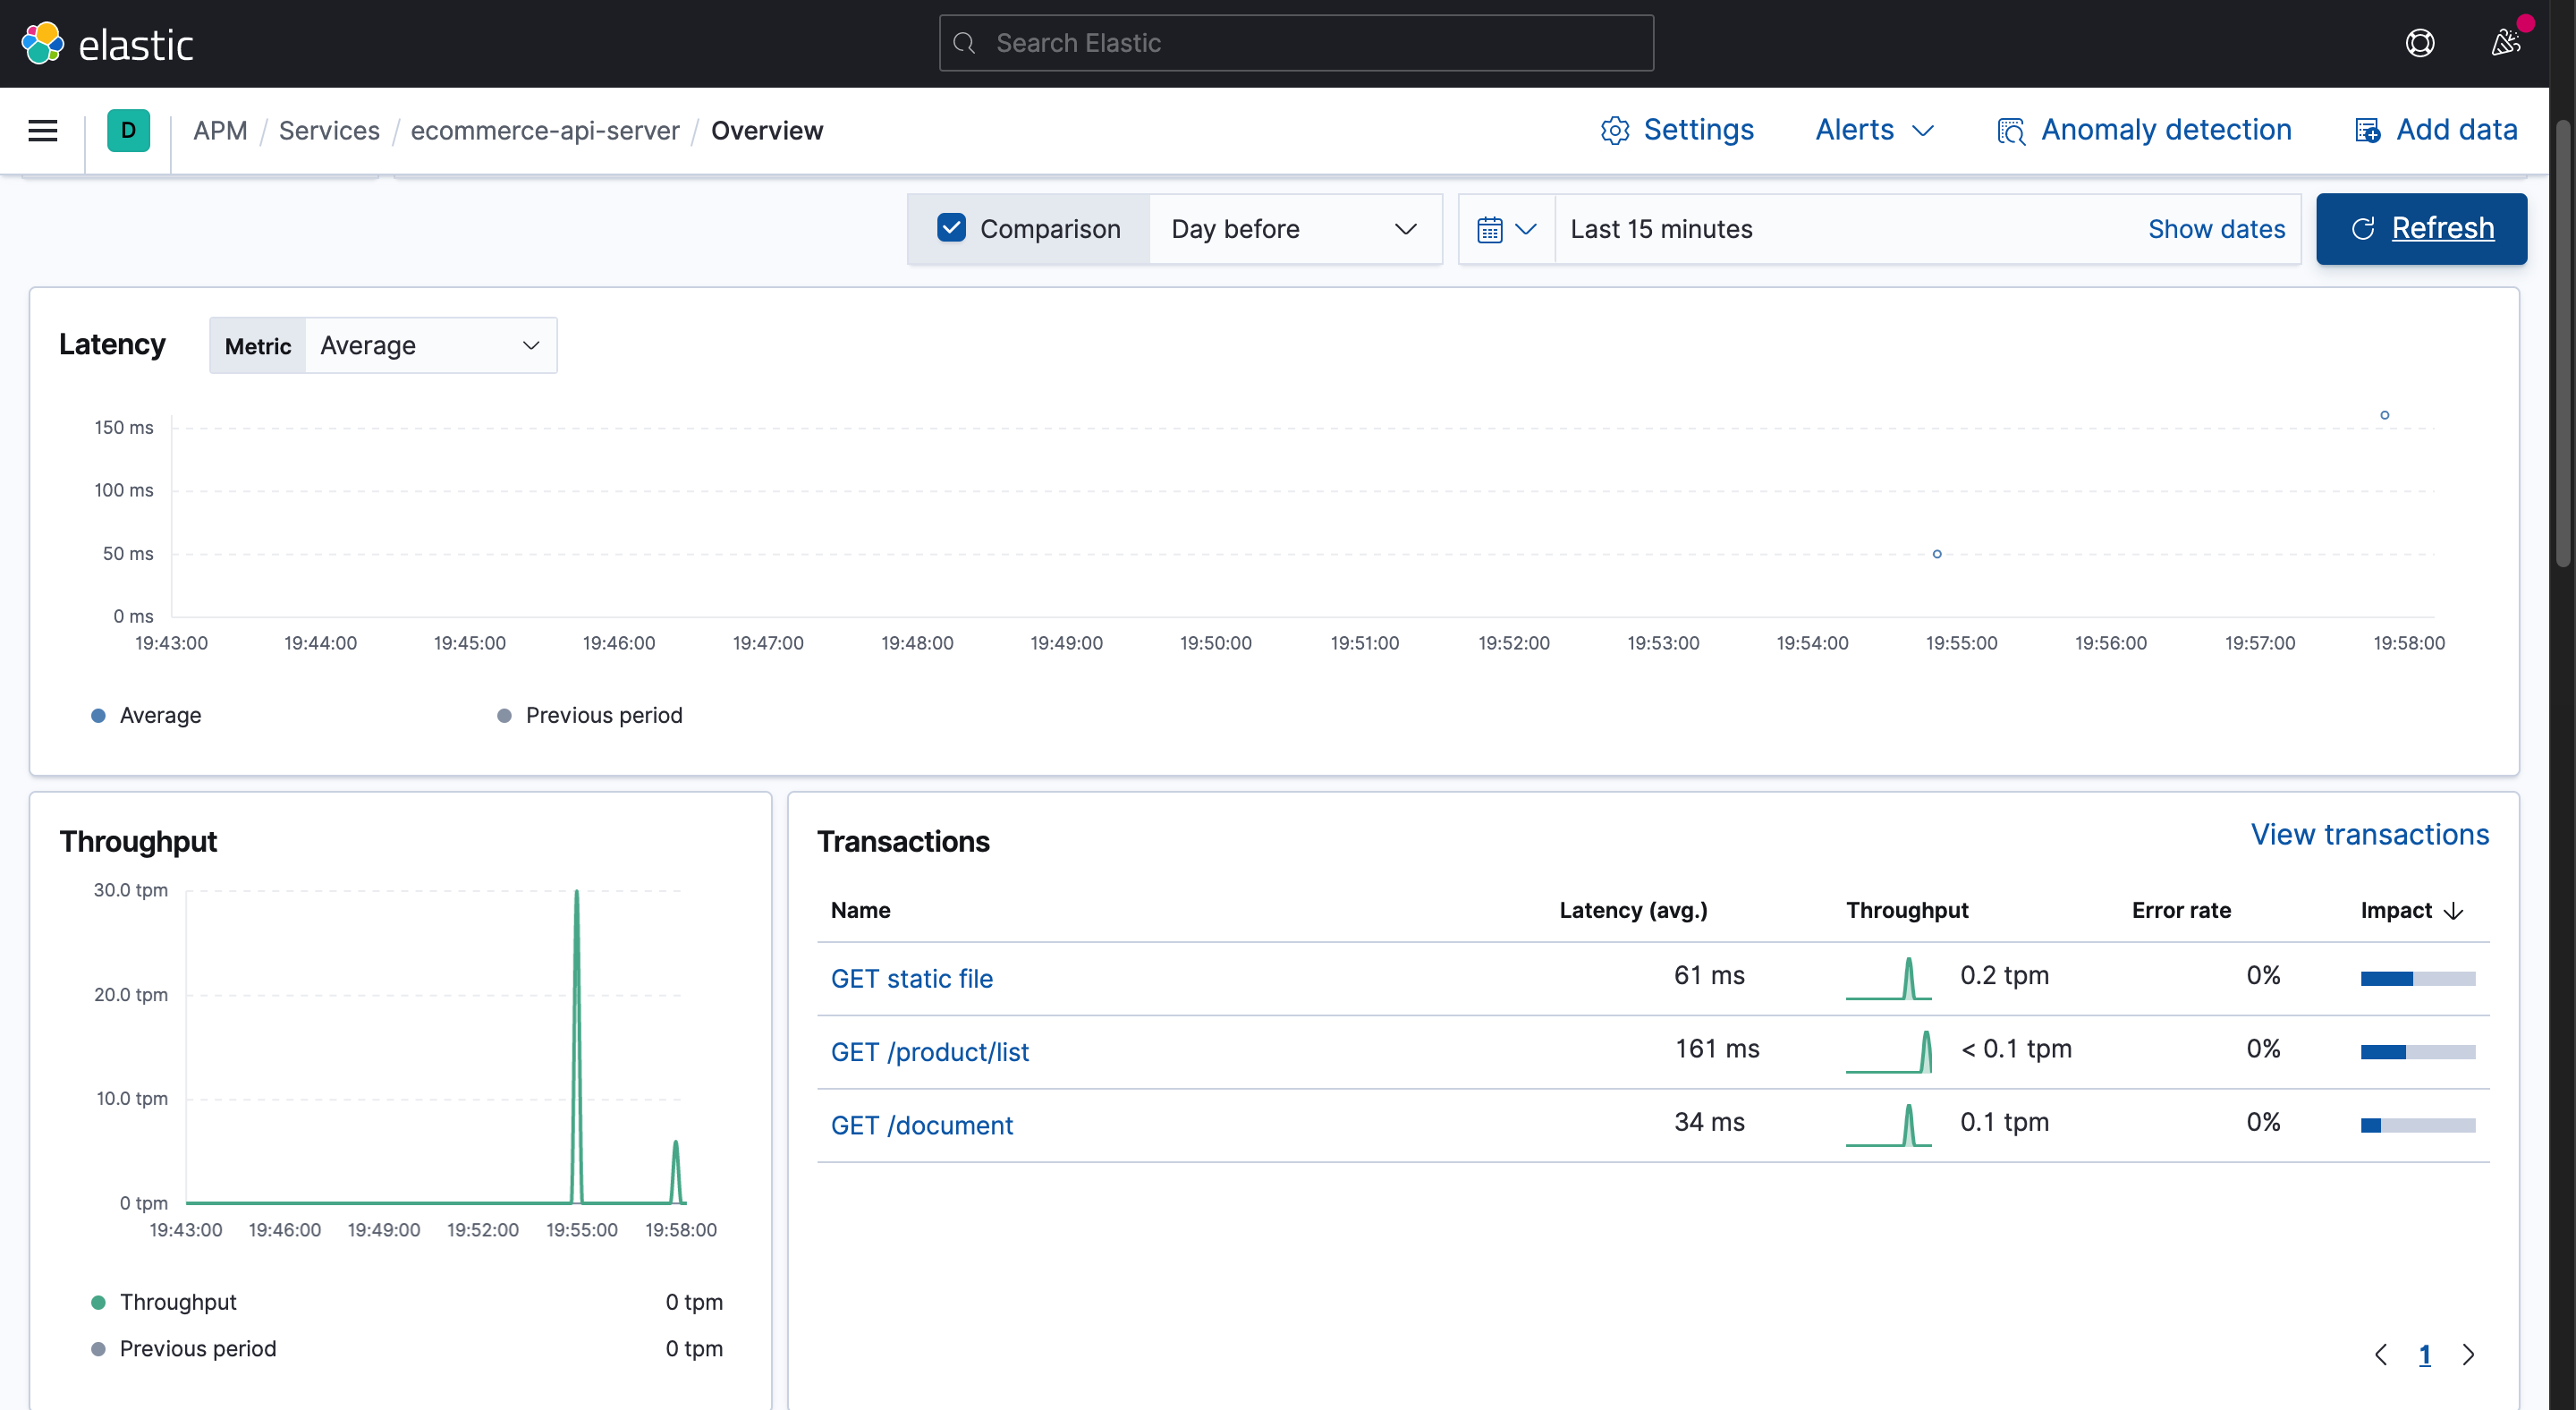This screenshot has height=1410, width=2576.
Task: Click impact bar for GET static file
Action: 2417,978
